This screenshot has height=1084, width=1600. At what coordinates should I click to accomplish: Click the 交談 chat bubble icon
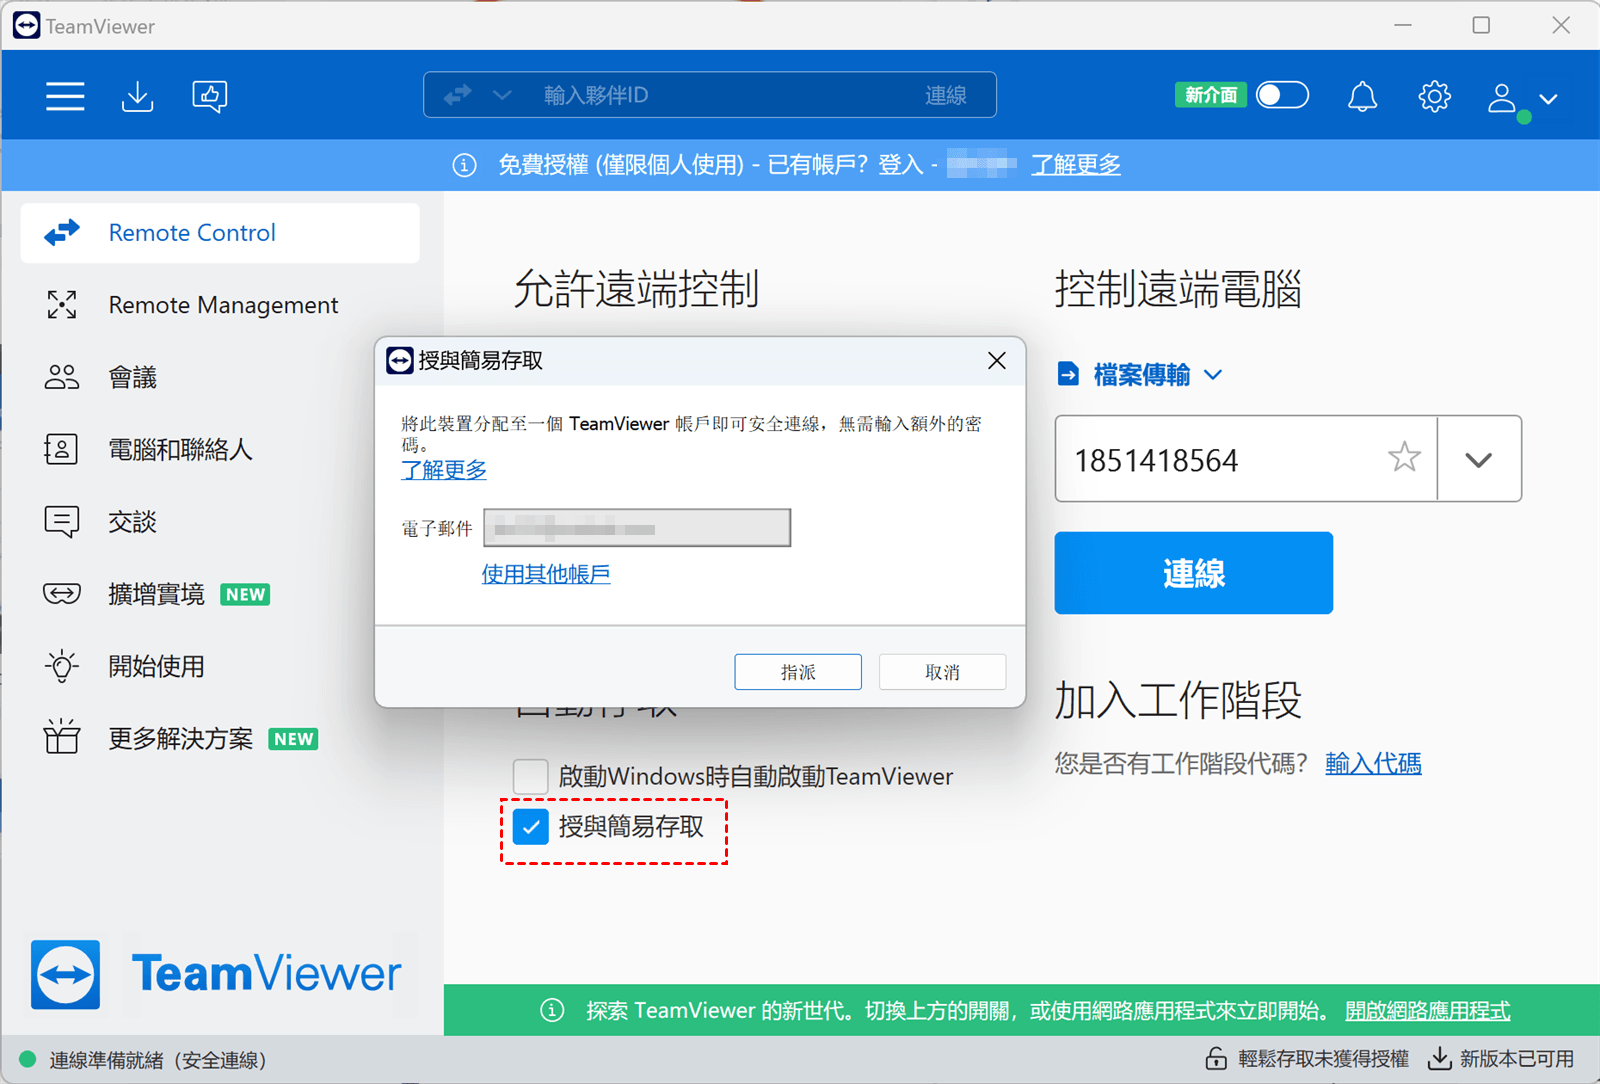point(62,522)
